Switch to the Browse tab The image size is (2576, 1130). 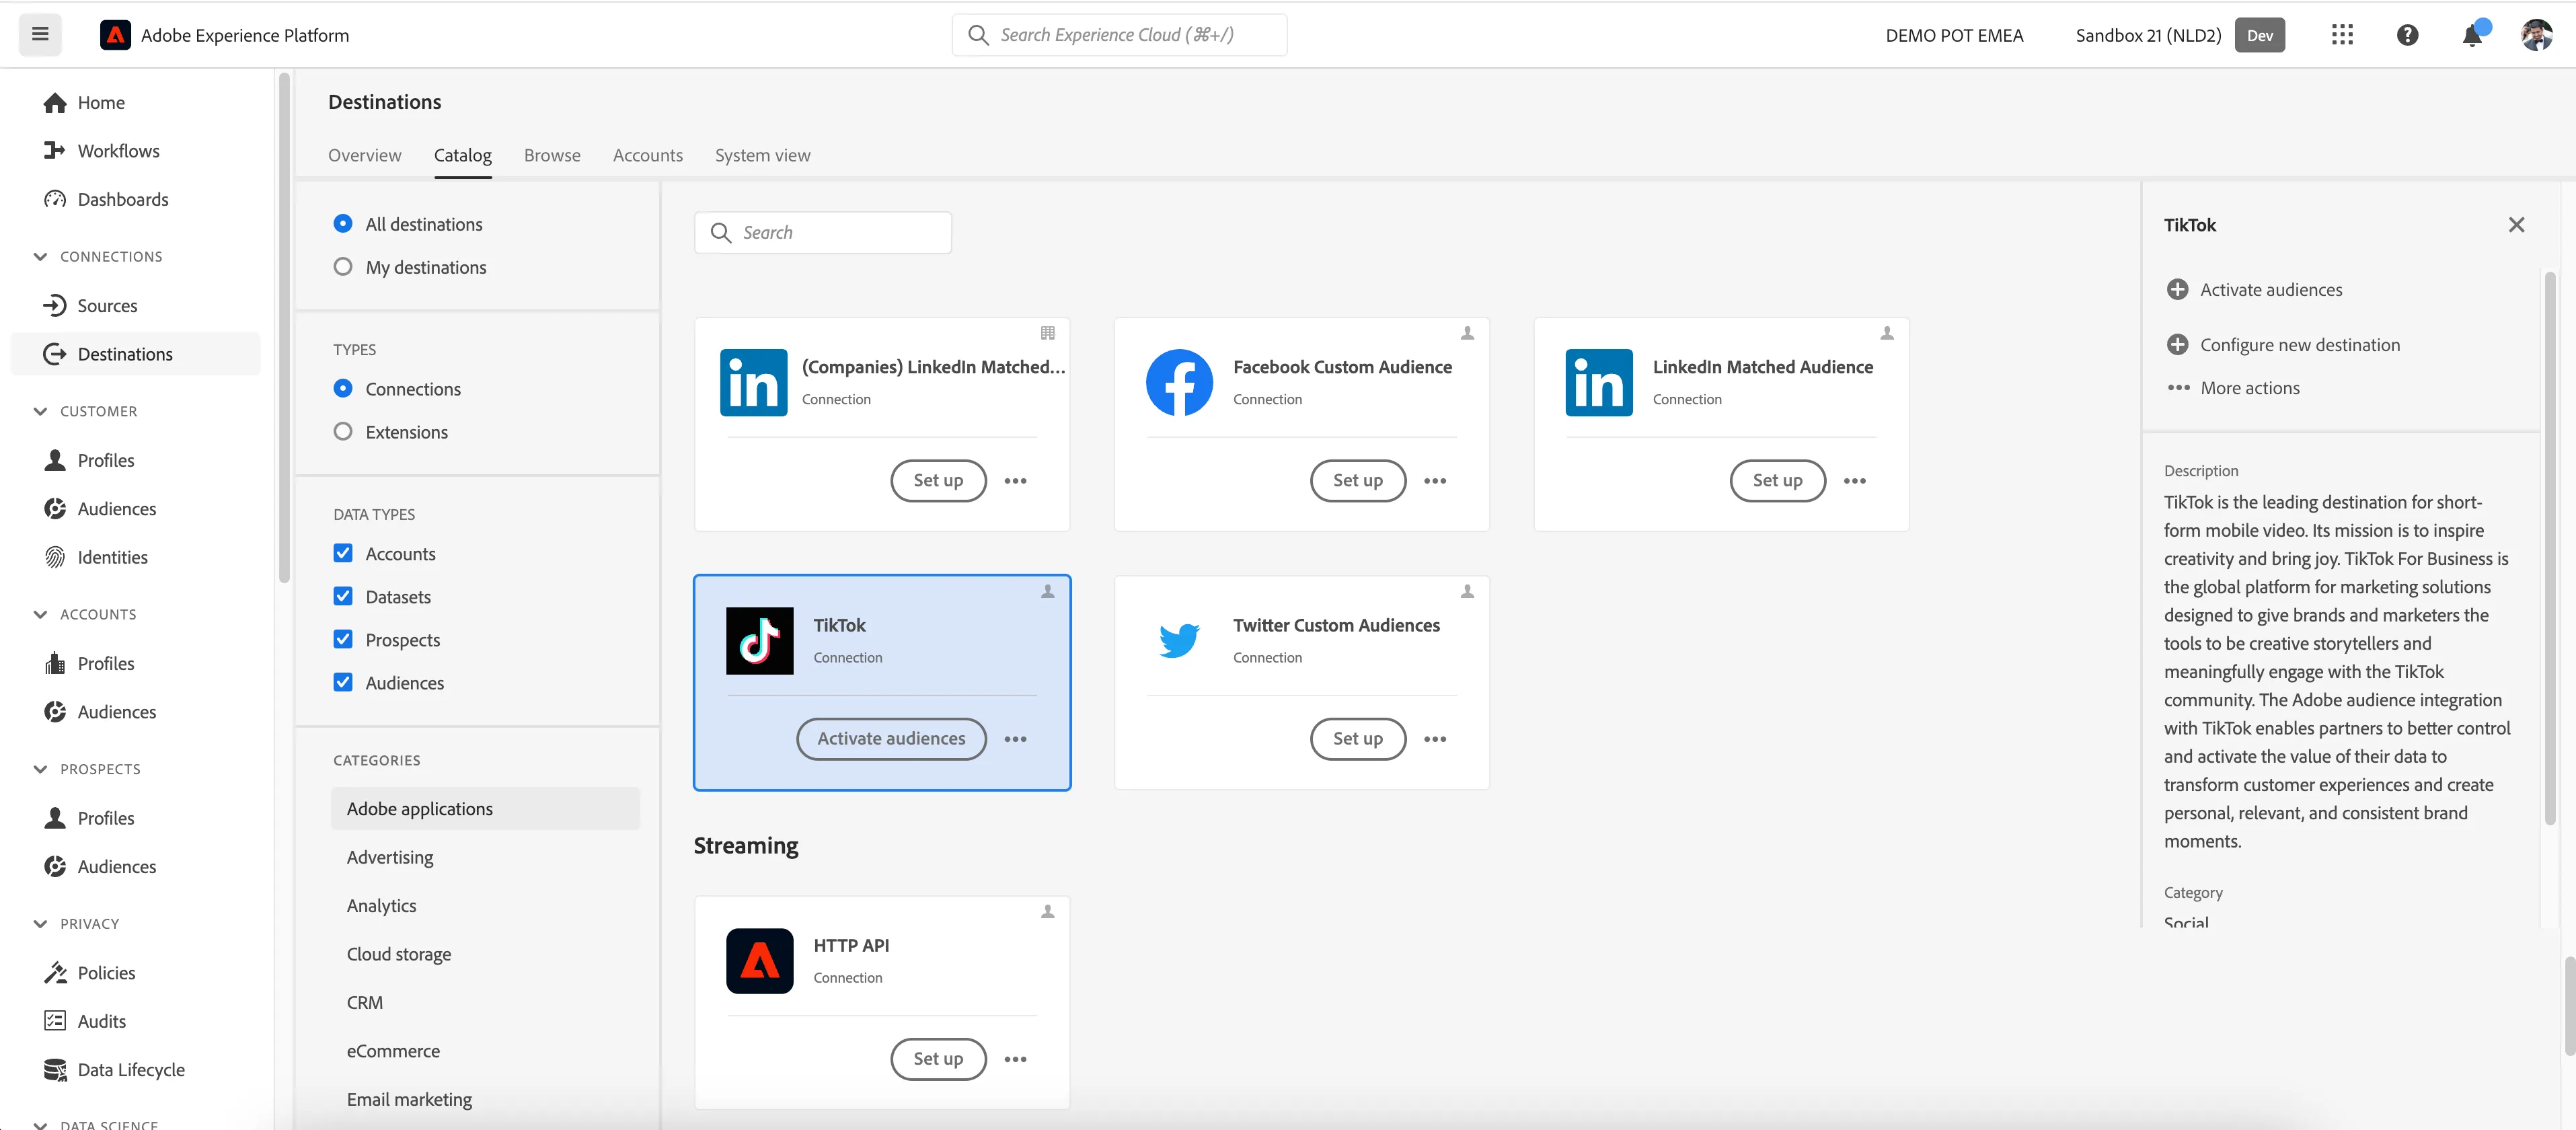coord(552,155)
